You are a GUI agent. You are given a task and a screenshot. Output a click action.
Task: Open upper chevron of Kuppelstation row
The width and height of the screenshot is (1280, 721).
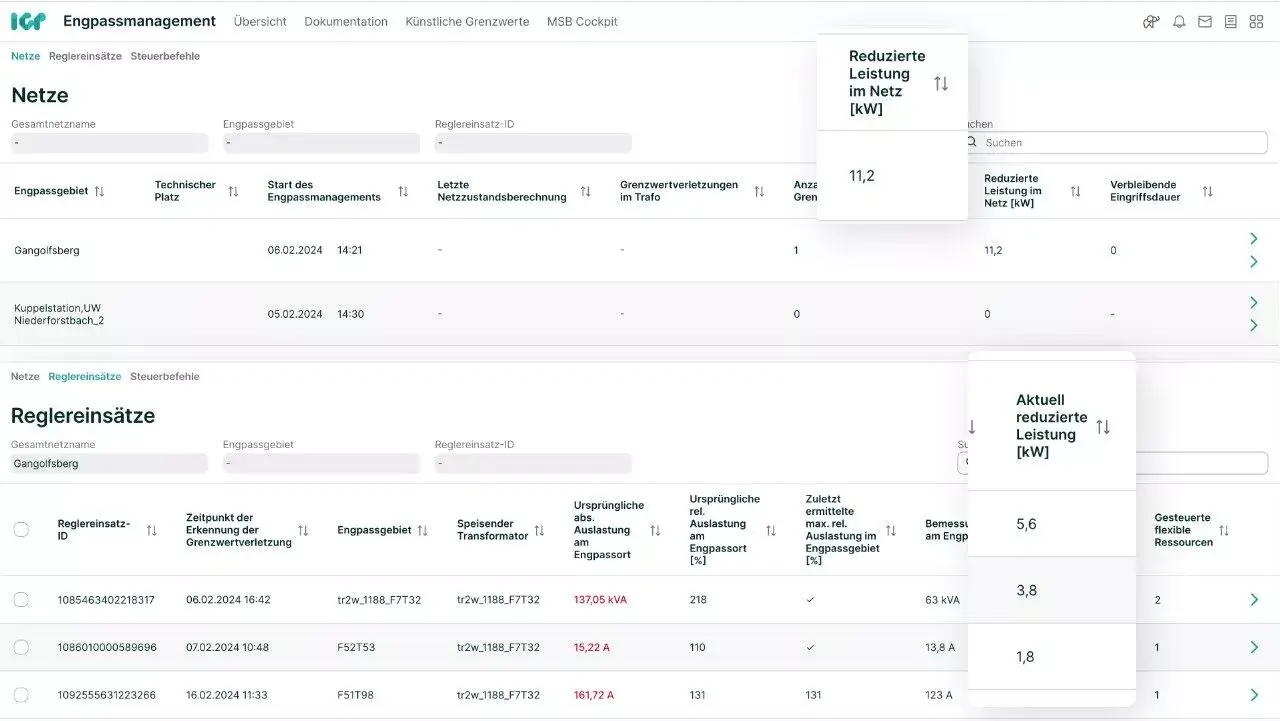tap(1254, 302)
